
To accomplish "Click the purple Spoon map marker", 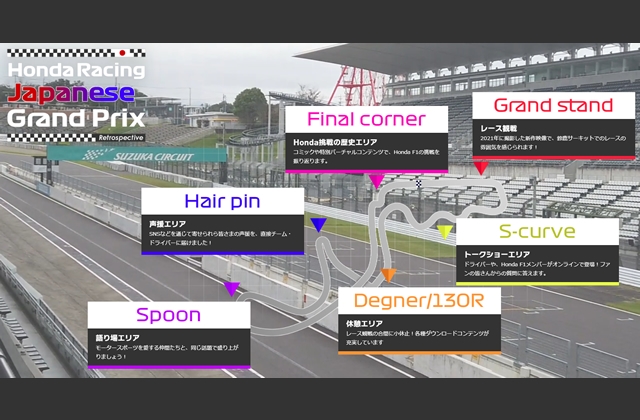I will click(x=232, y=289).
